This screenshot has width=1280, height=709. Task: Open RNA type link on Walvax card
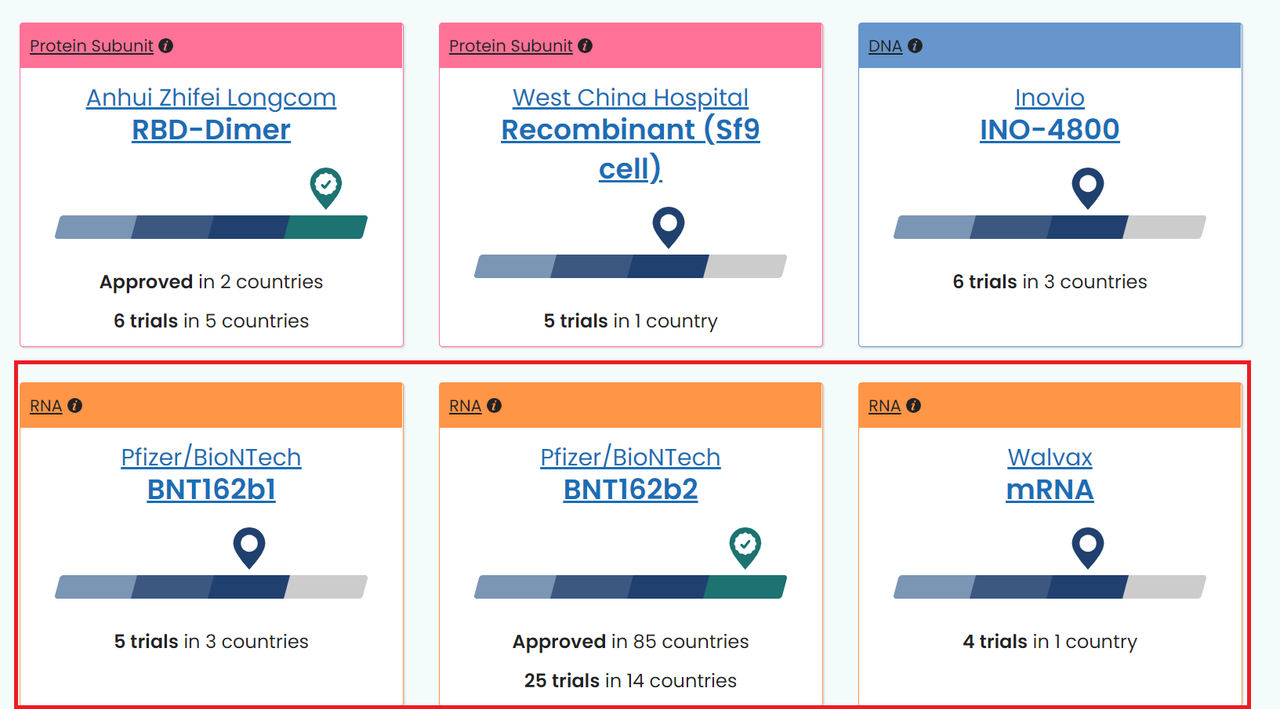(x=885, y=406)
